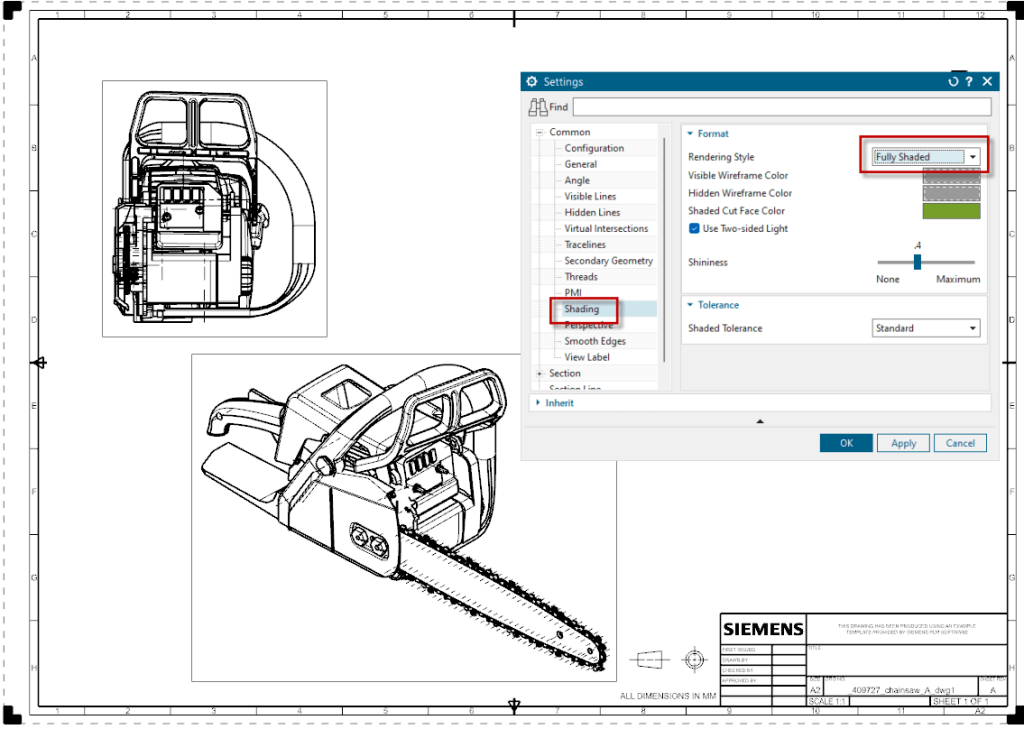
Task: Click 'SHEET 1 OF 1' text
Action: pos(960,702)
